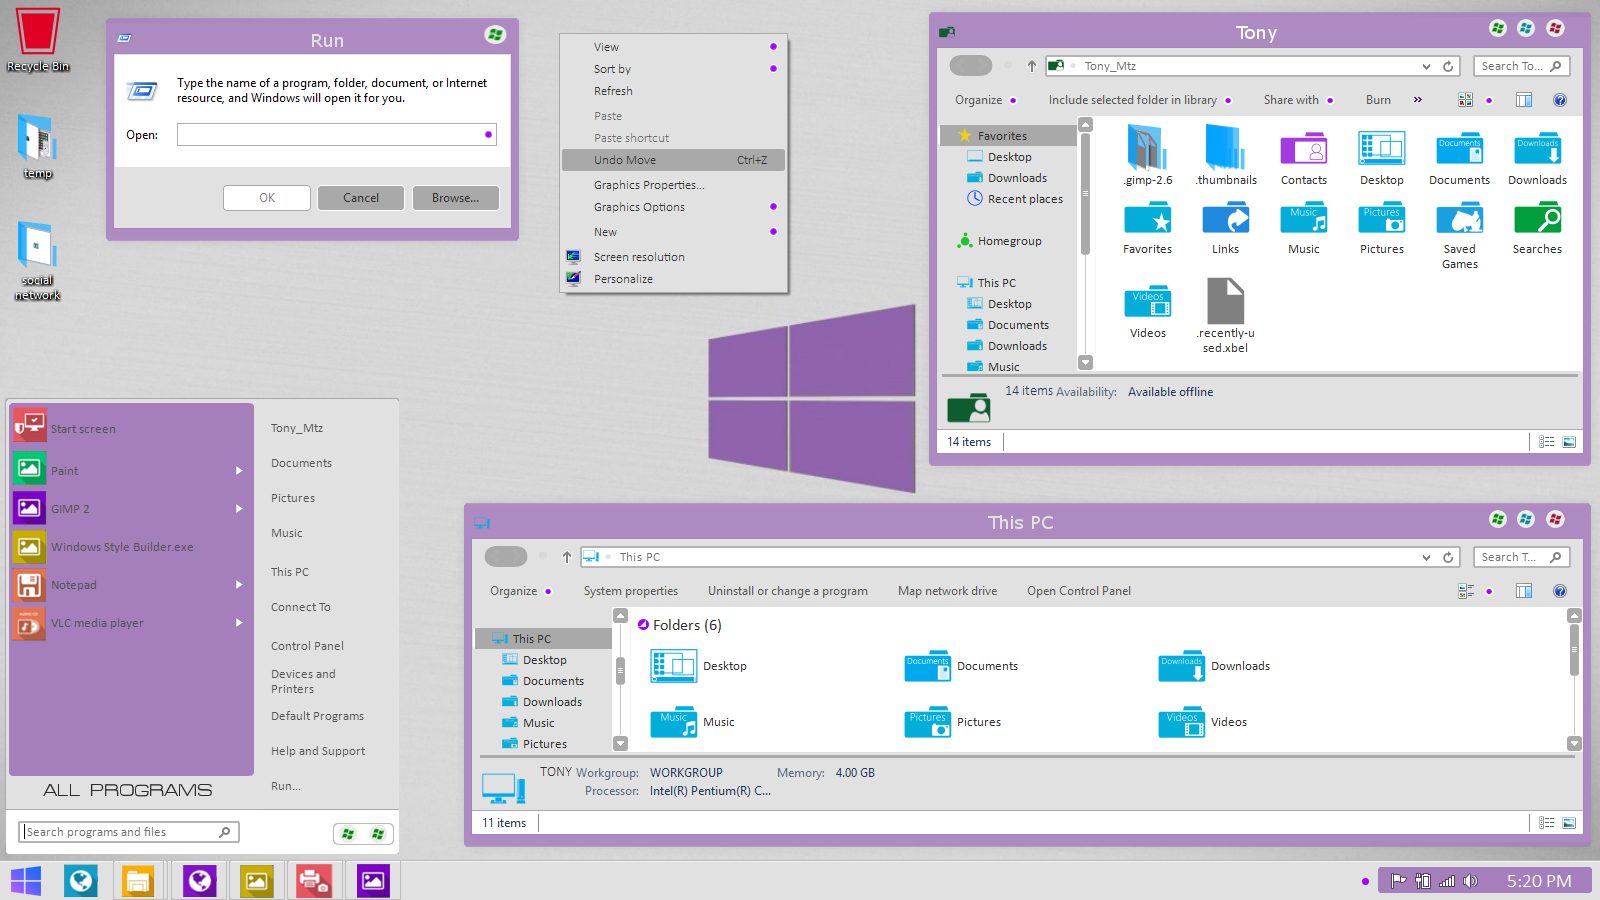The height and width of the screenshot is (900, 1600).
Task: Switch This PC status bar to details view
Action: 1547,823
